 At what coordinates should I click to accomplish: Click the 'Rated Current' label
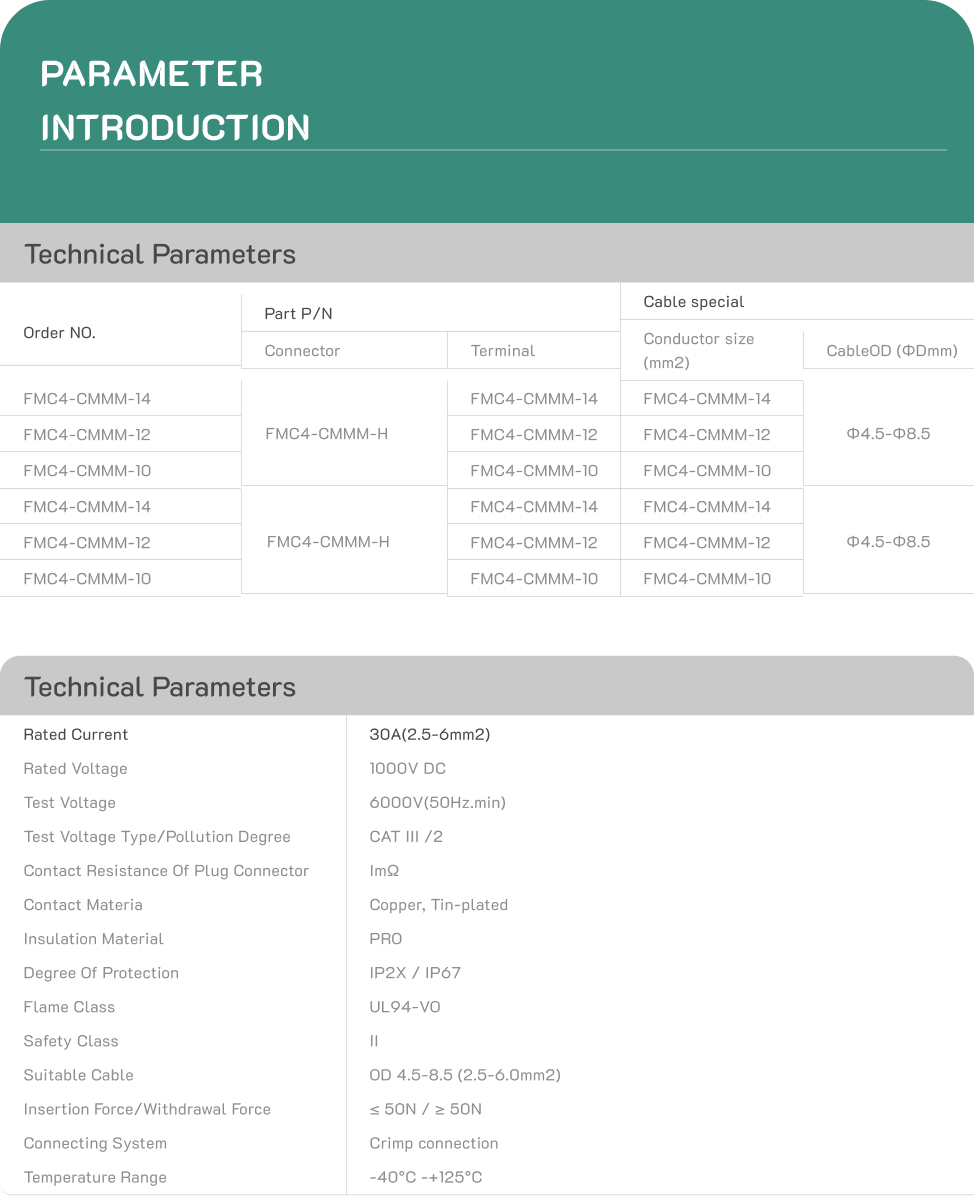(76, 735)
